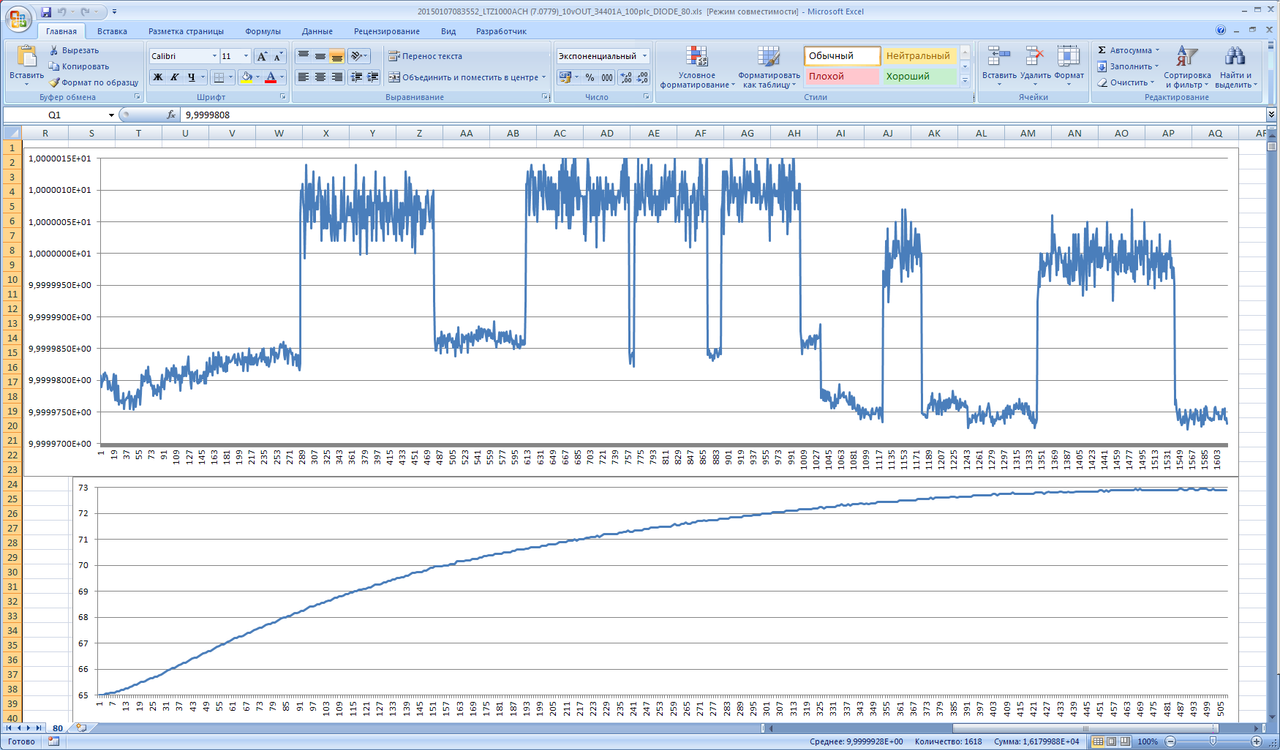Apply red font color A
The height and width of the screenshot is (750, 1280).
270,77
